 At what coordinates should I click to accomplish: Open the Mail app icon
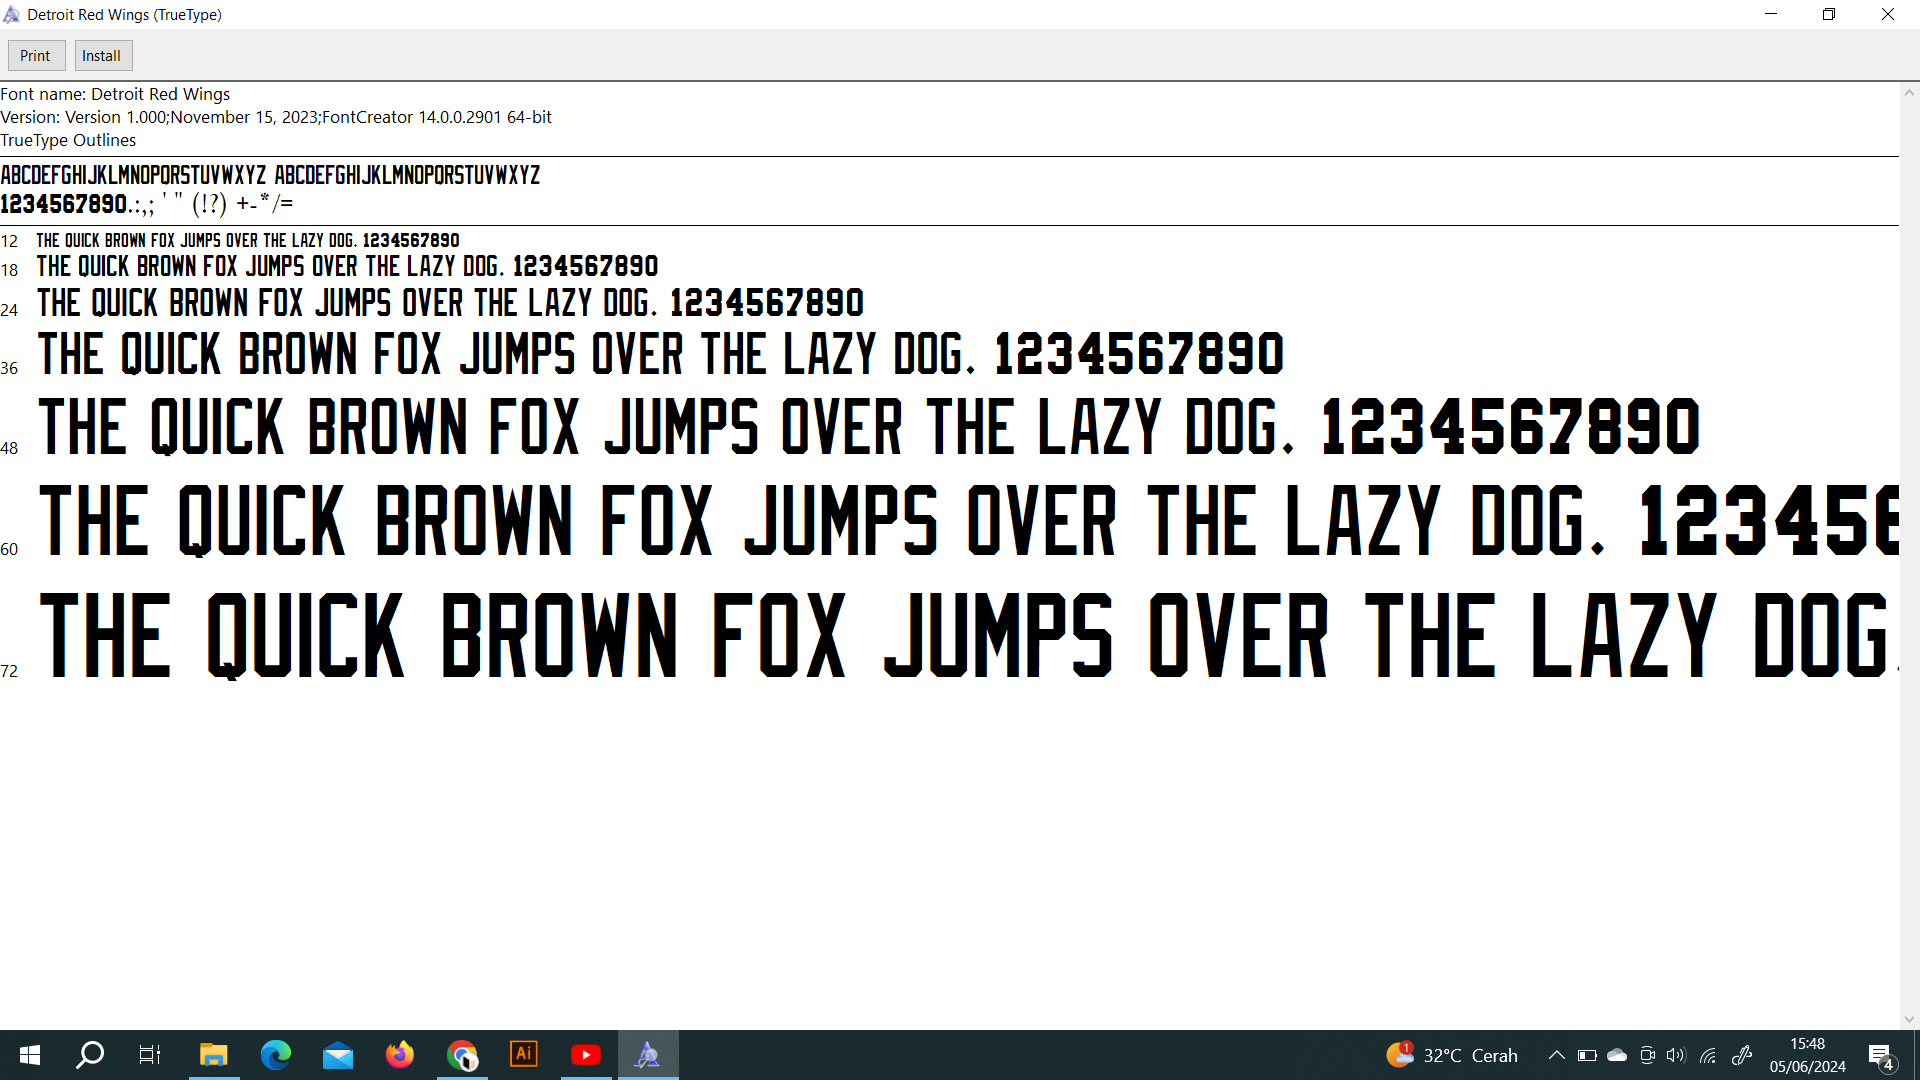[x=338, y=1055]
